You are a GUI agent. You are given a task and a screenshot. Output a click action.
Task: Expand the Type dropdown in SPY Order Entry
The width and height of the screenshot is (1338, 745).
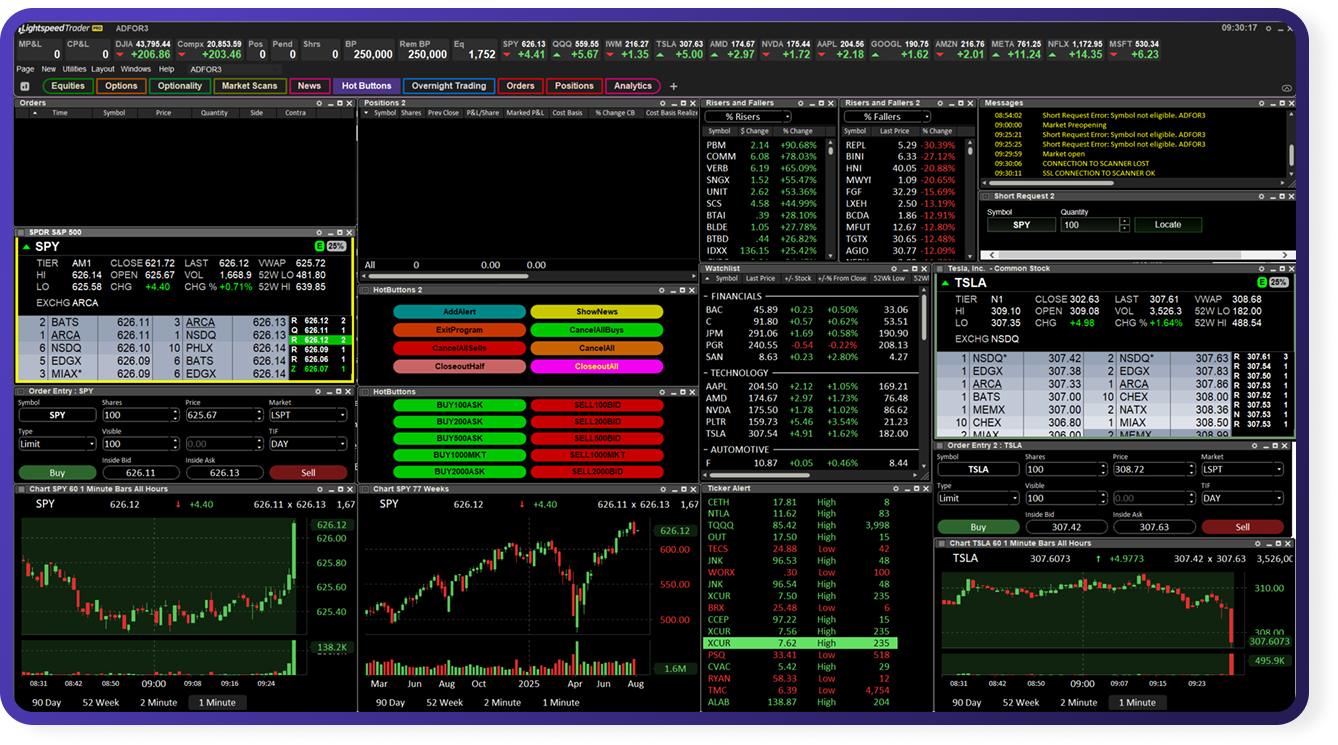(x=58, y=444)
